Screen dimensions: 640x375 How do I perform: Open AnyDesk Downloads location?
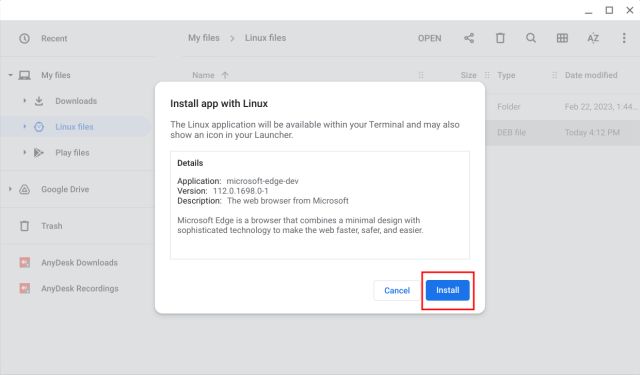79,262
